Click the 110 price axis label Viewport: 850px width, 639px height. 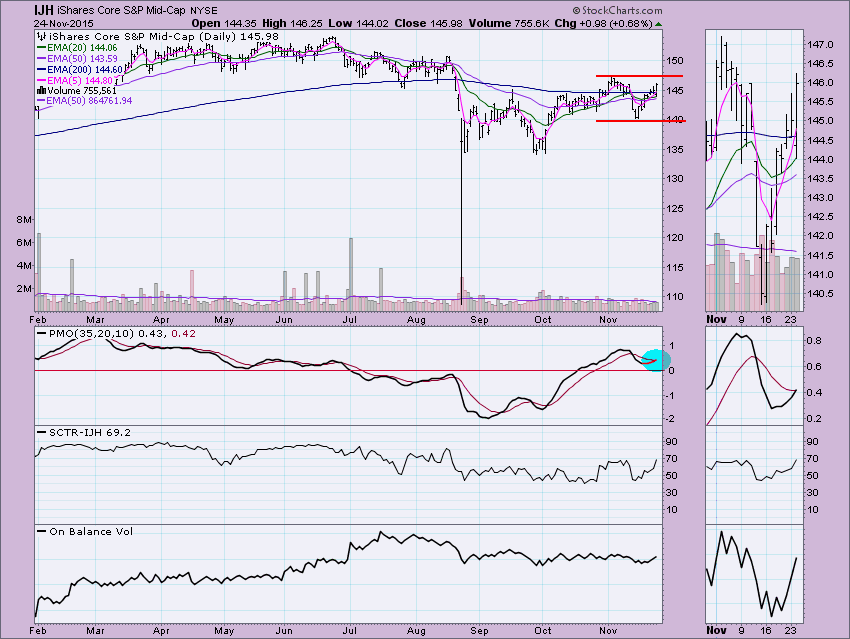coord(675,297)
